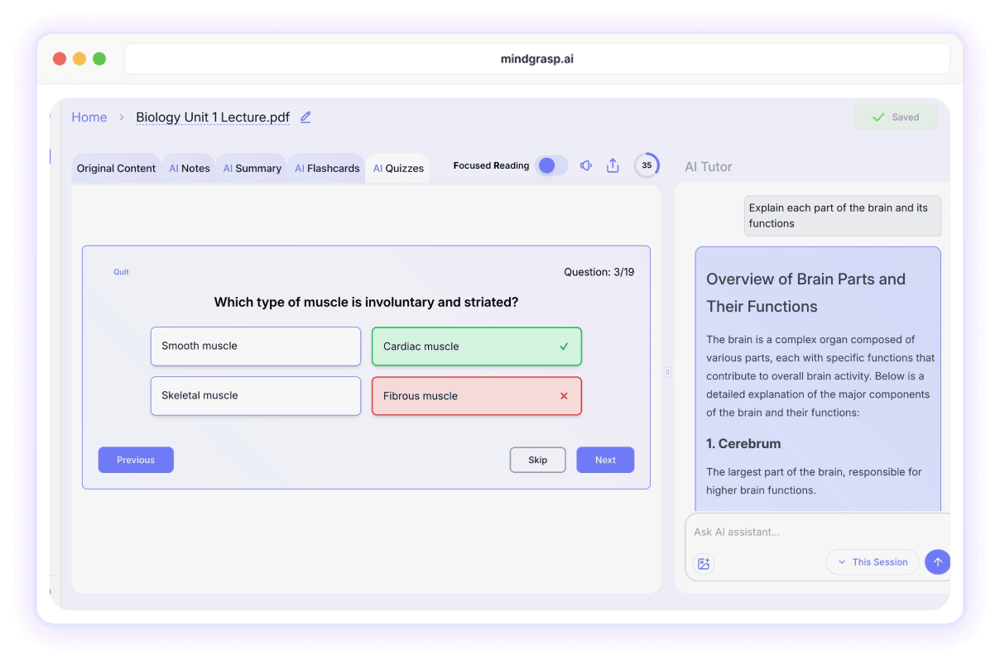This screenshot has height=664, width=1000.
Task: Go to the Original Content tab
Action: pyautogui.click(x=116, y=168)
